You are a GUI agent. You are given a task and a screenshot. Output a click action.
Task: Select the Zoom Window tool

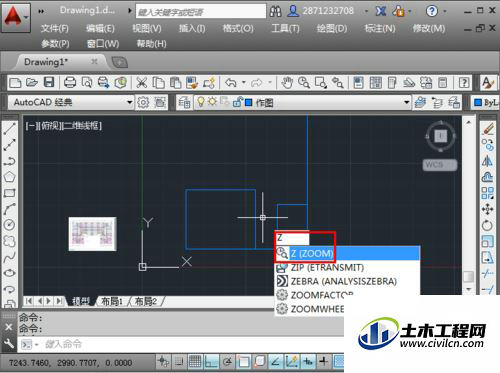[x=321, y=82]
